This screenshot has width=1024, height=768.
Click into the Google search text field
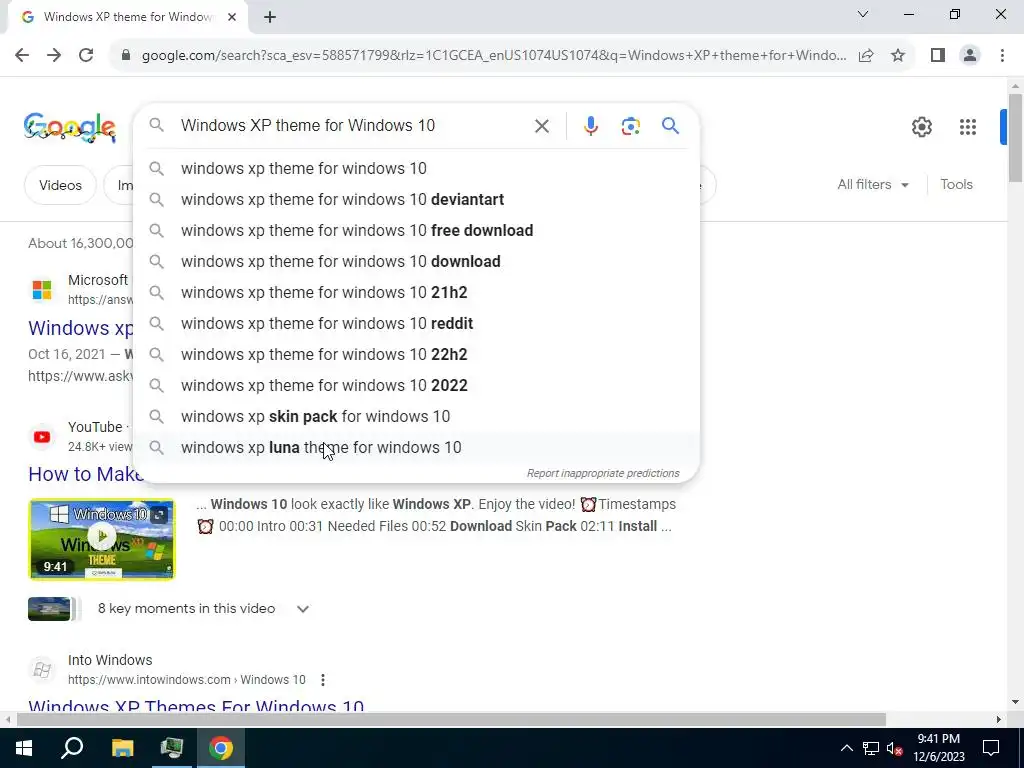353,125
